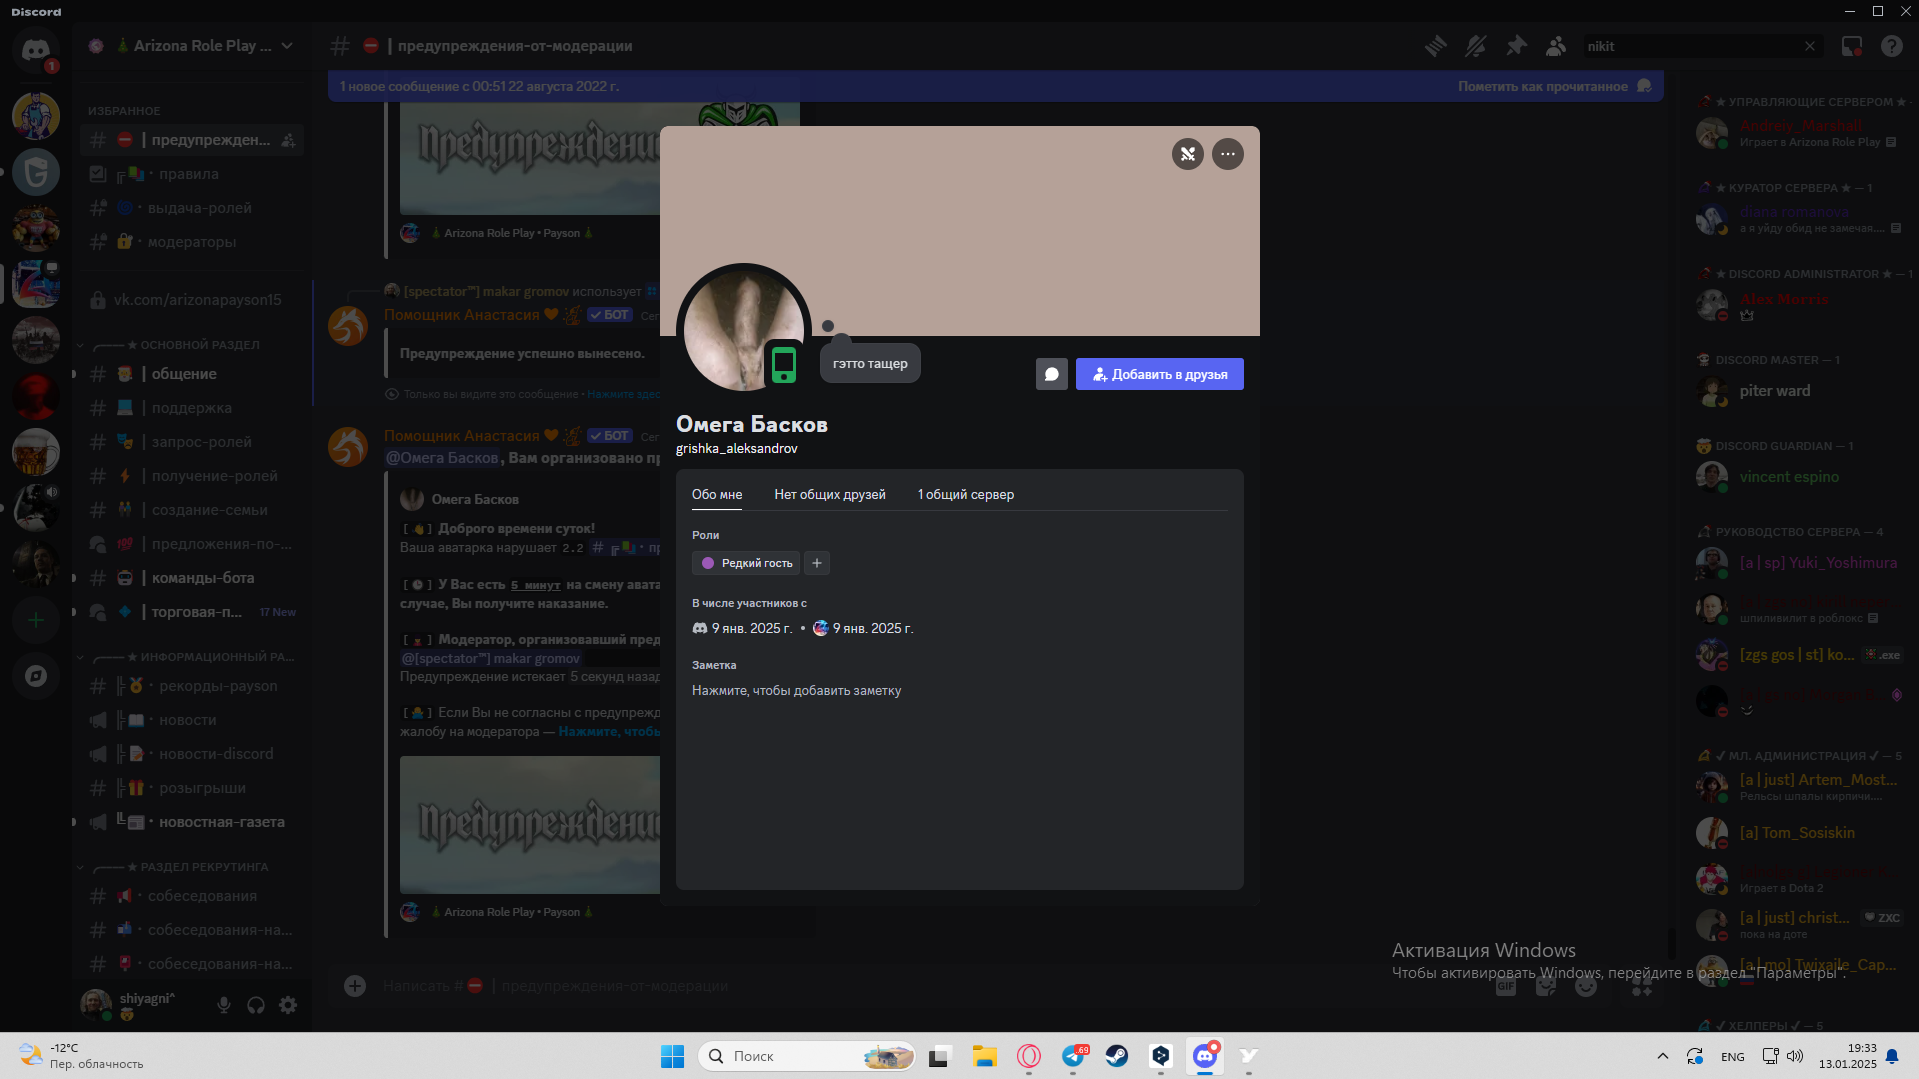Click add attachment plus in message box

355,986
